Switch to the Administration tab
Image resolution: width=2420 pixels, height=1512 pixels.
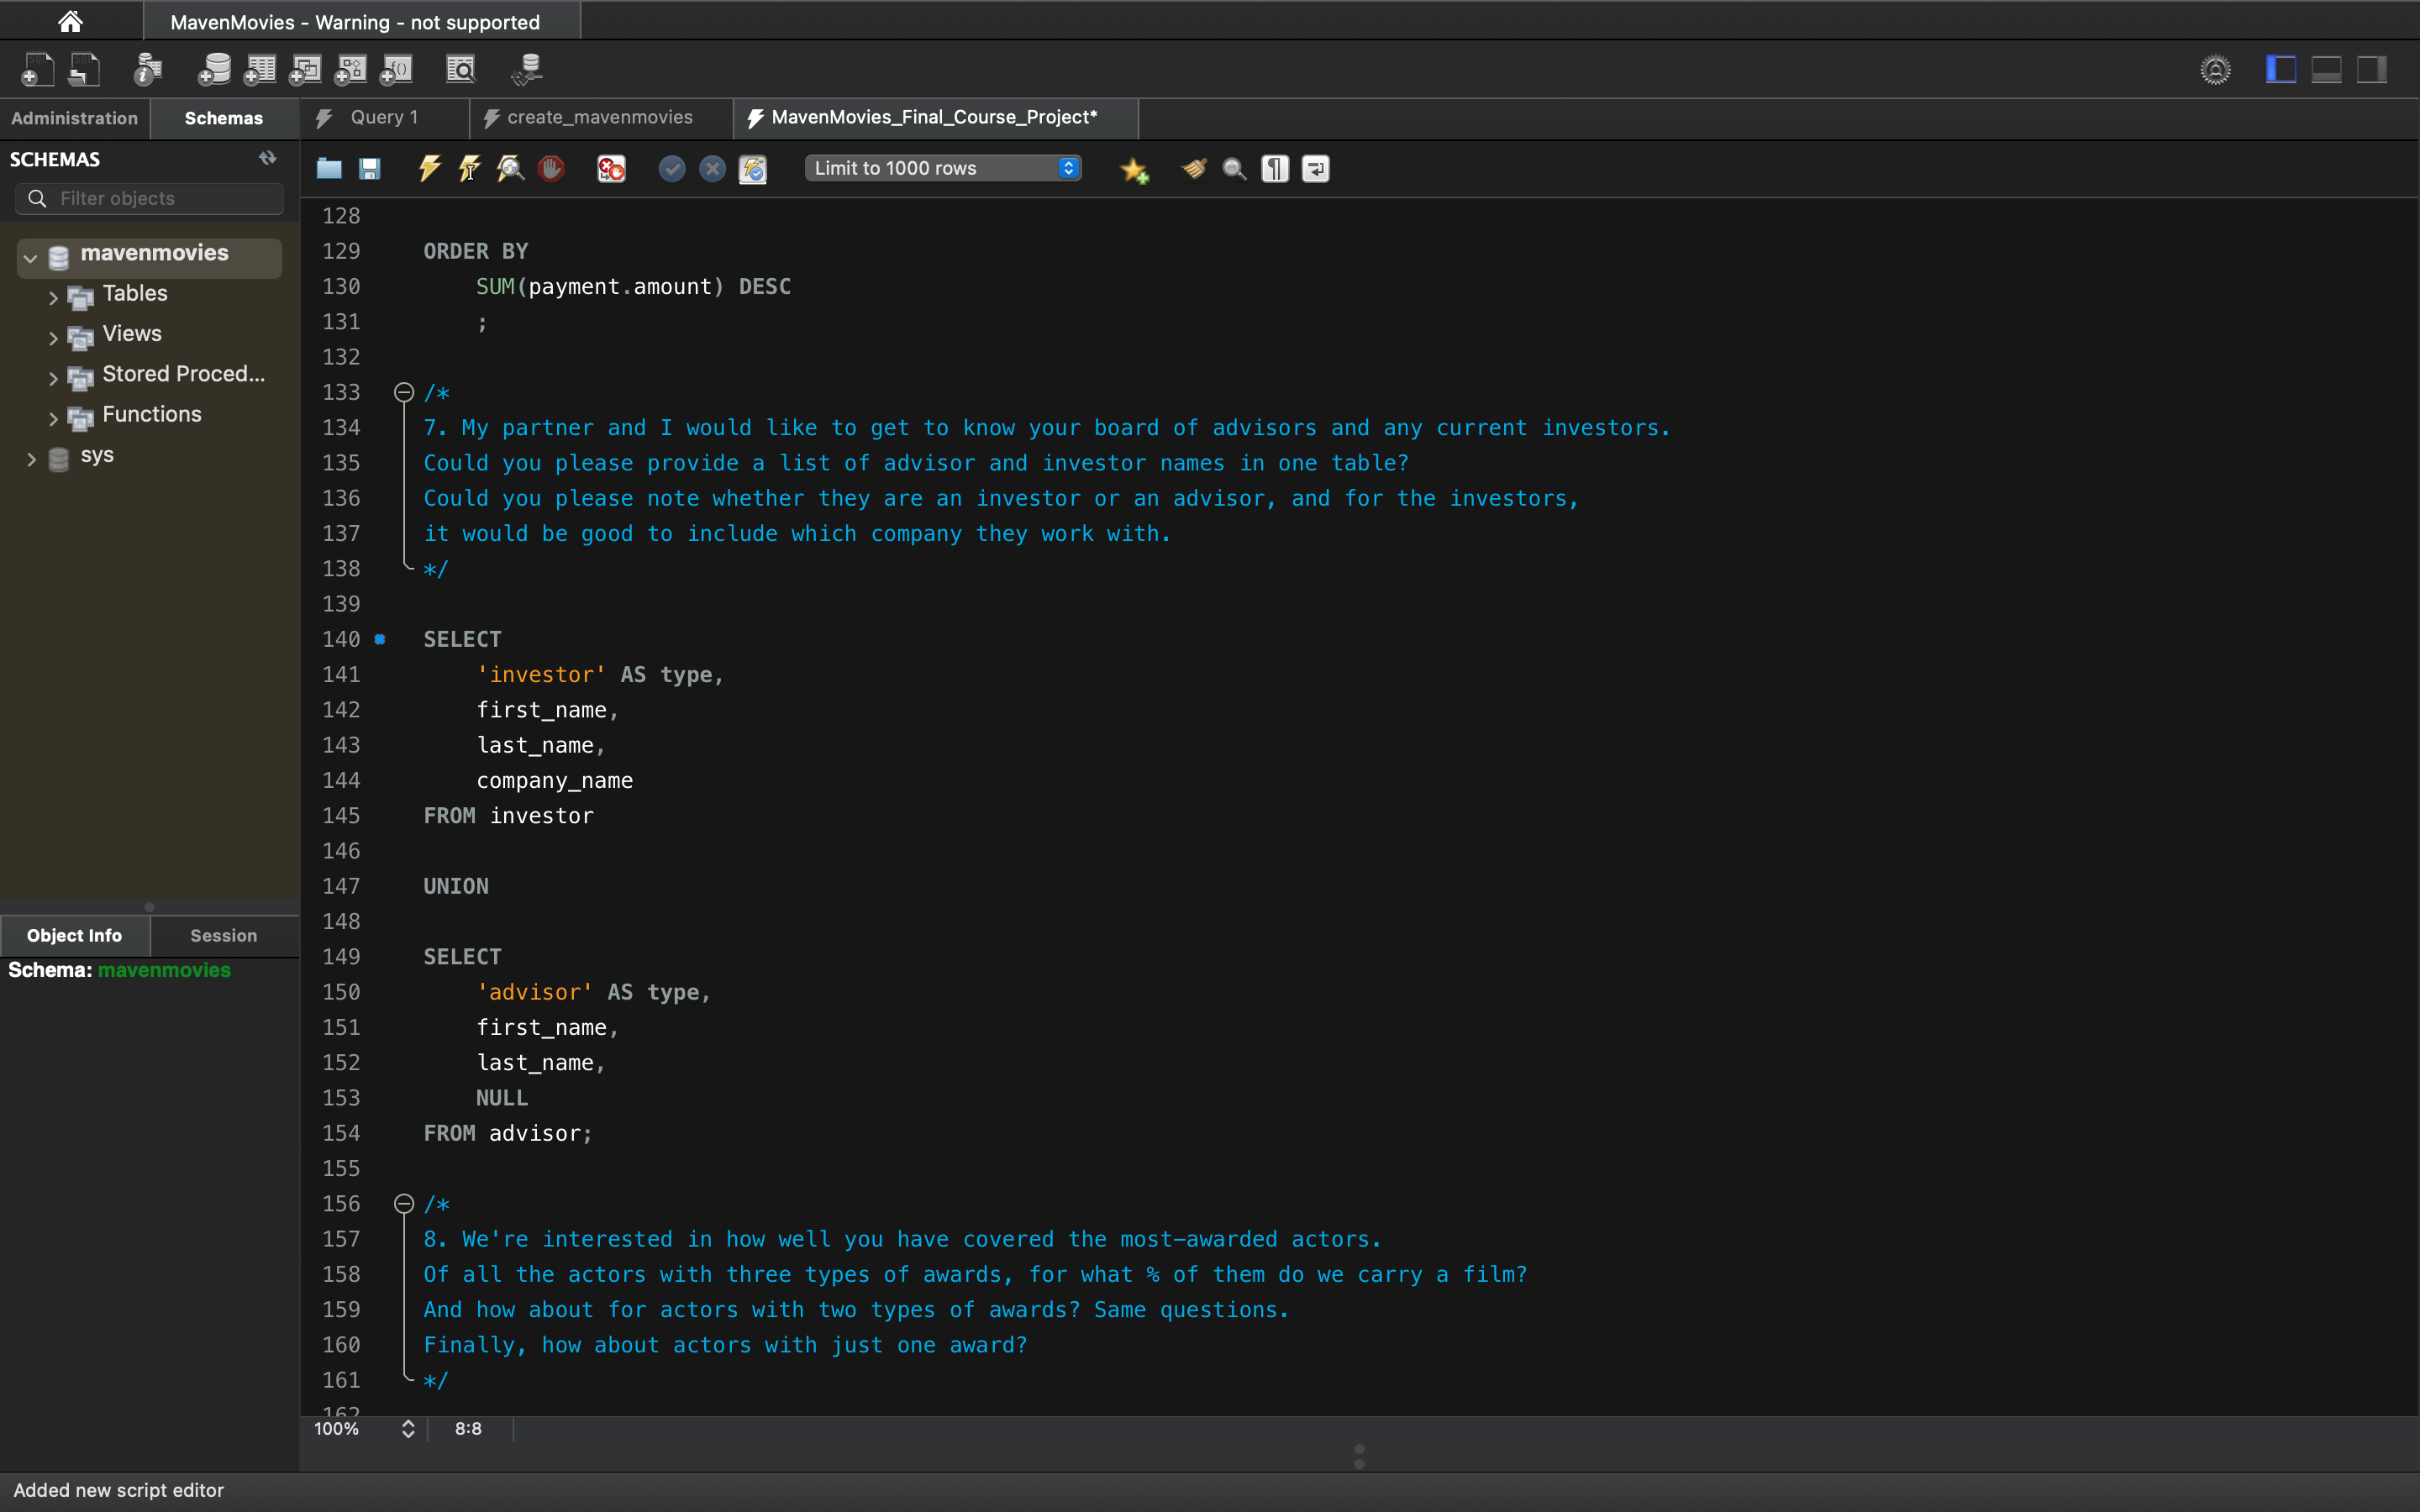74,118
